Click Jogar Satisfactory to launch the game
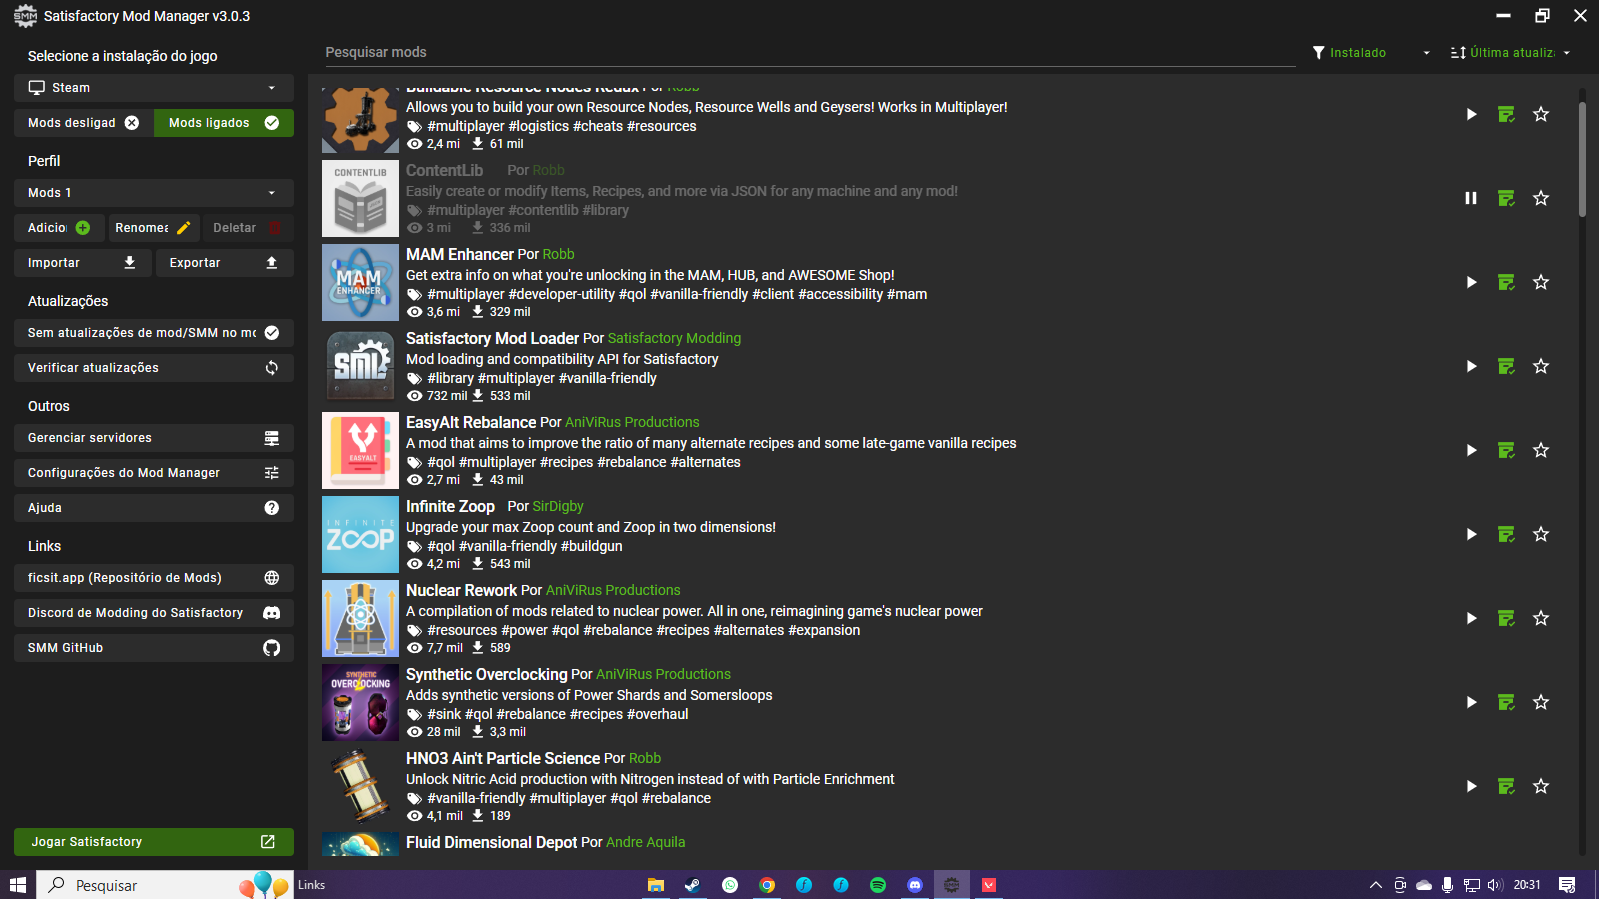1599x899 pixels. click(154, 842)
